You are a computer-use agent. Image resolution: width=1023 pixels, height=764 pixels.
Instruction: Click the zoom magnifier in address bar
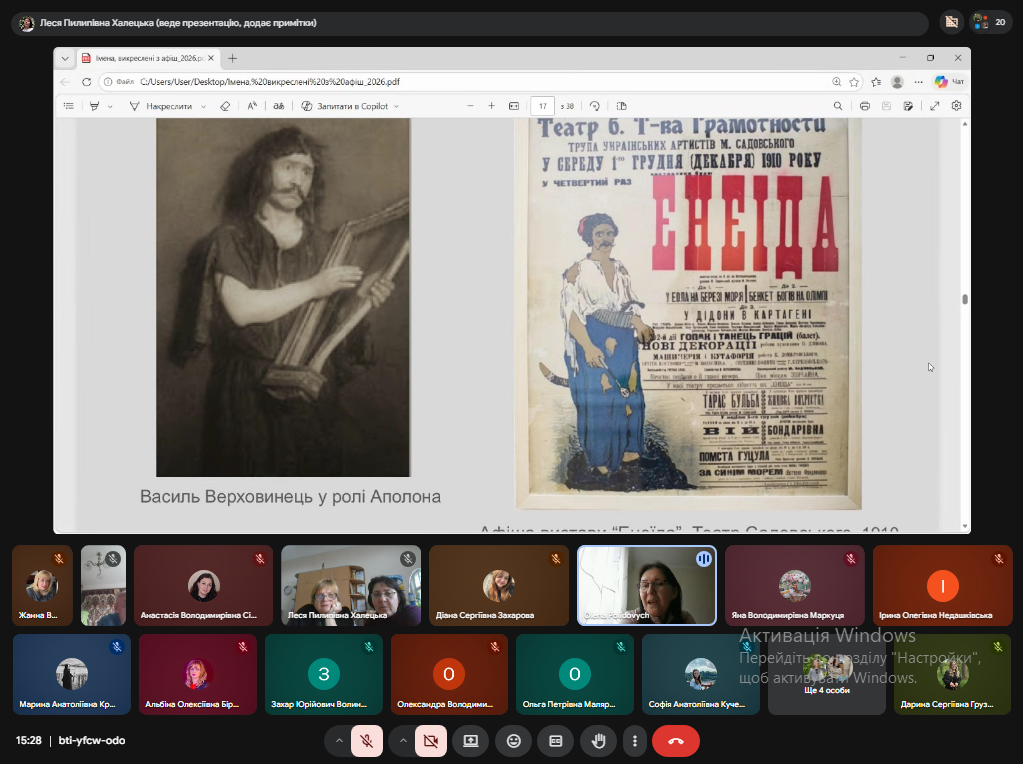click(x=836, y=82)
